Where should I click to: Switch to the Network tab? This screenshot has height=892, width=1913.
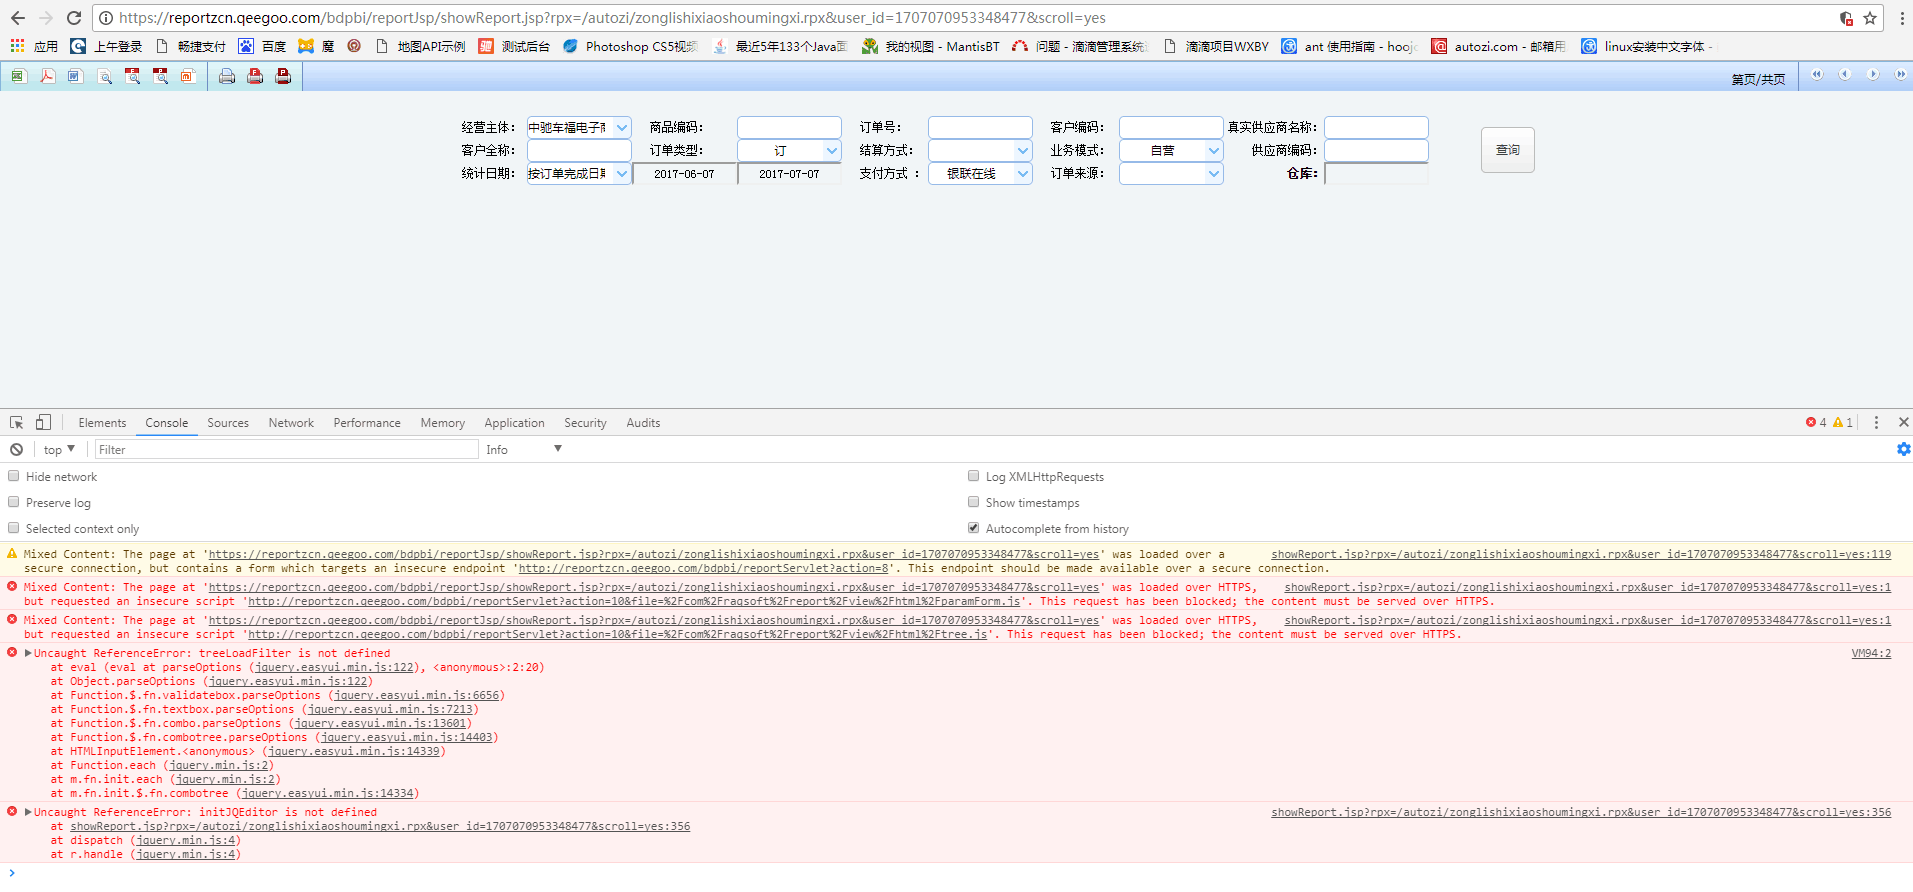point(291,423)
